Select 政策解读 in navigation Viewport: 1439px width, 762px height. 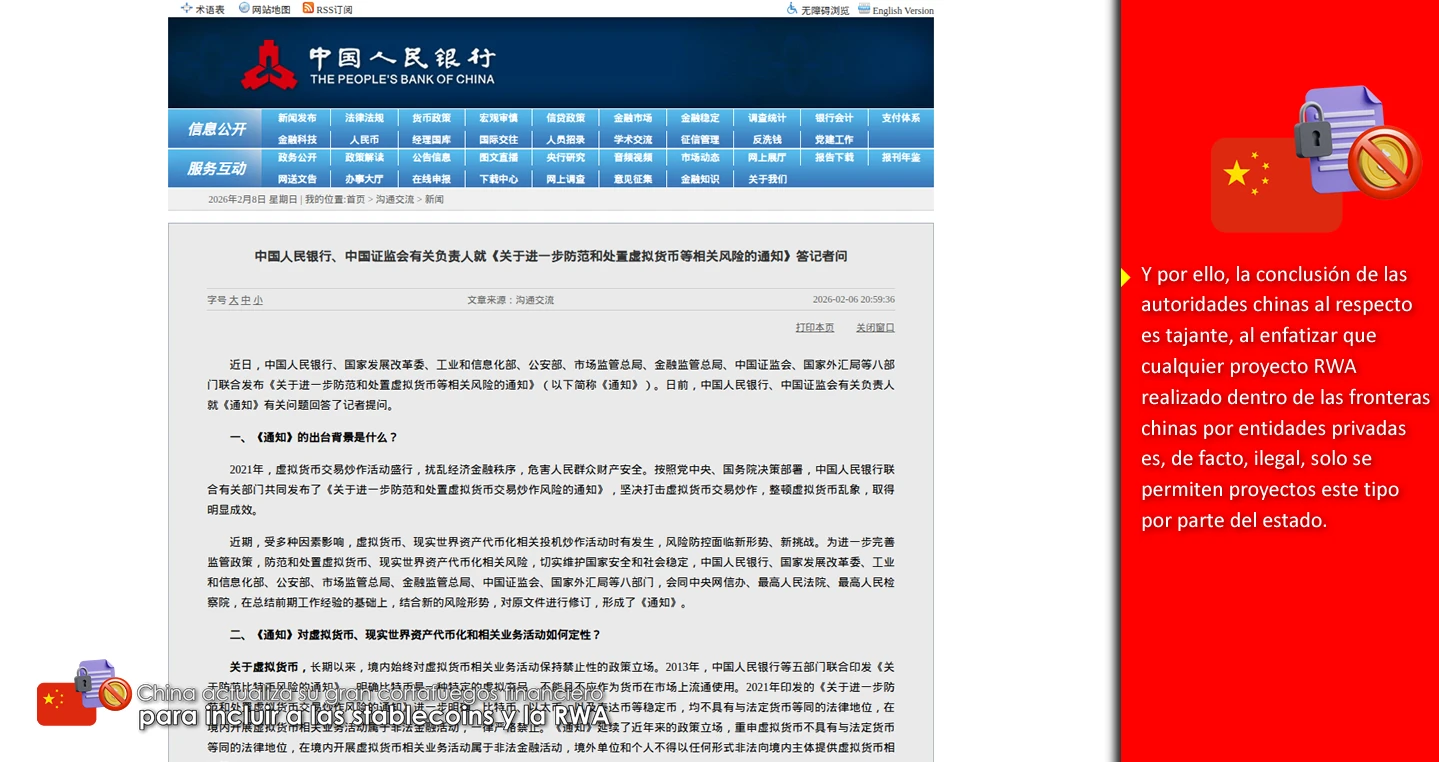click(x=364, y=157)
